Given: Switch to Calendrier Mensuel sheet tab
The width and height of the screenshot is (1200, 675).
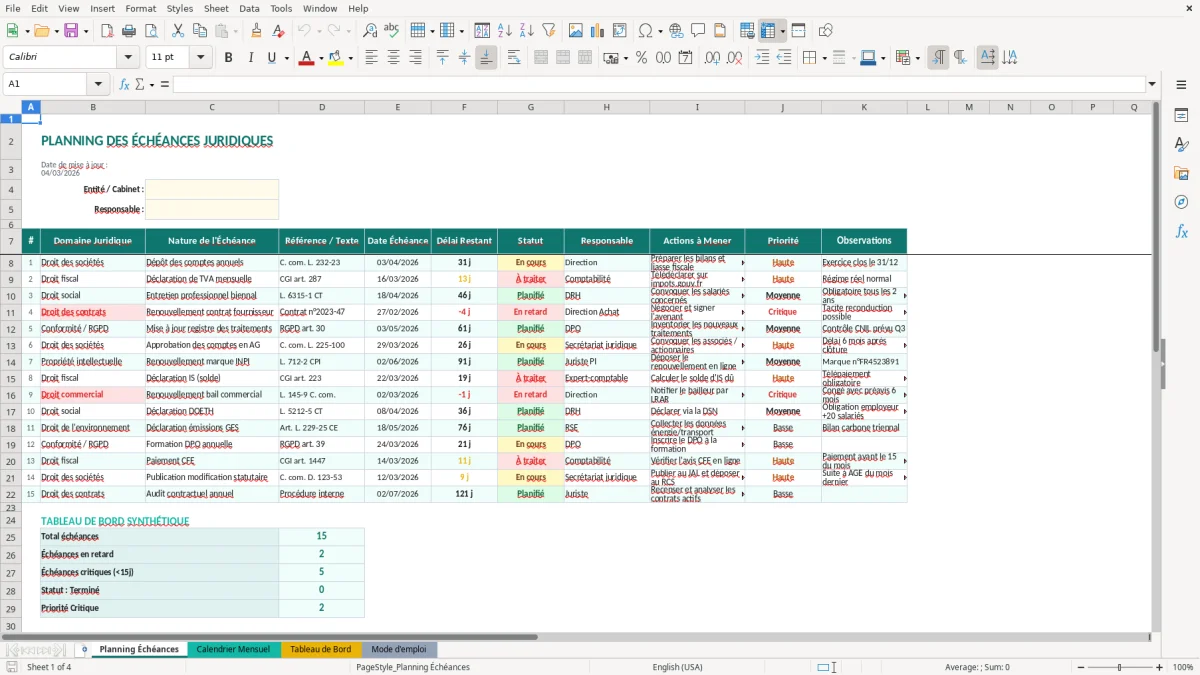Looking at the screenshot, I should point(233,649).
